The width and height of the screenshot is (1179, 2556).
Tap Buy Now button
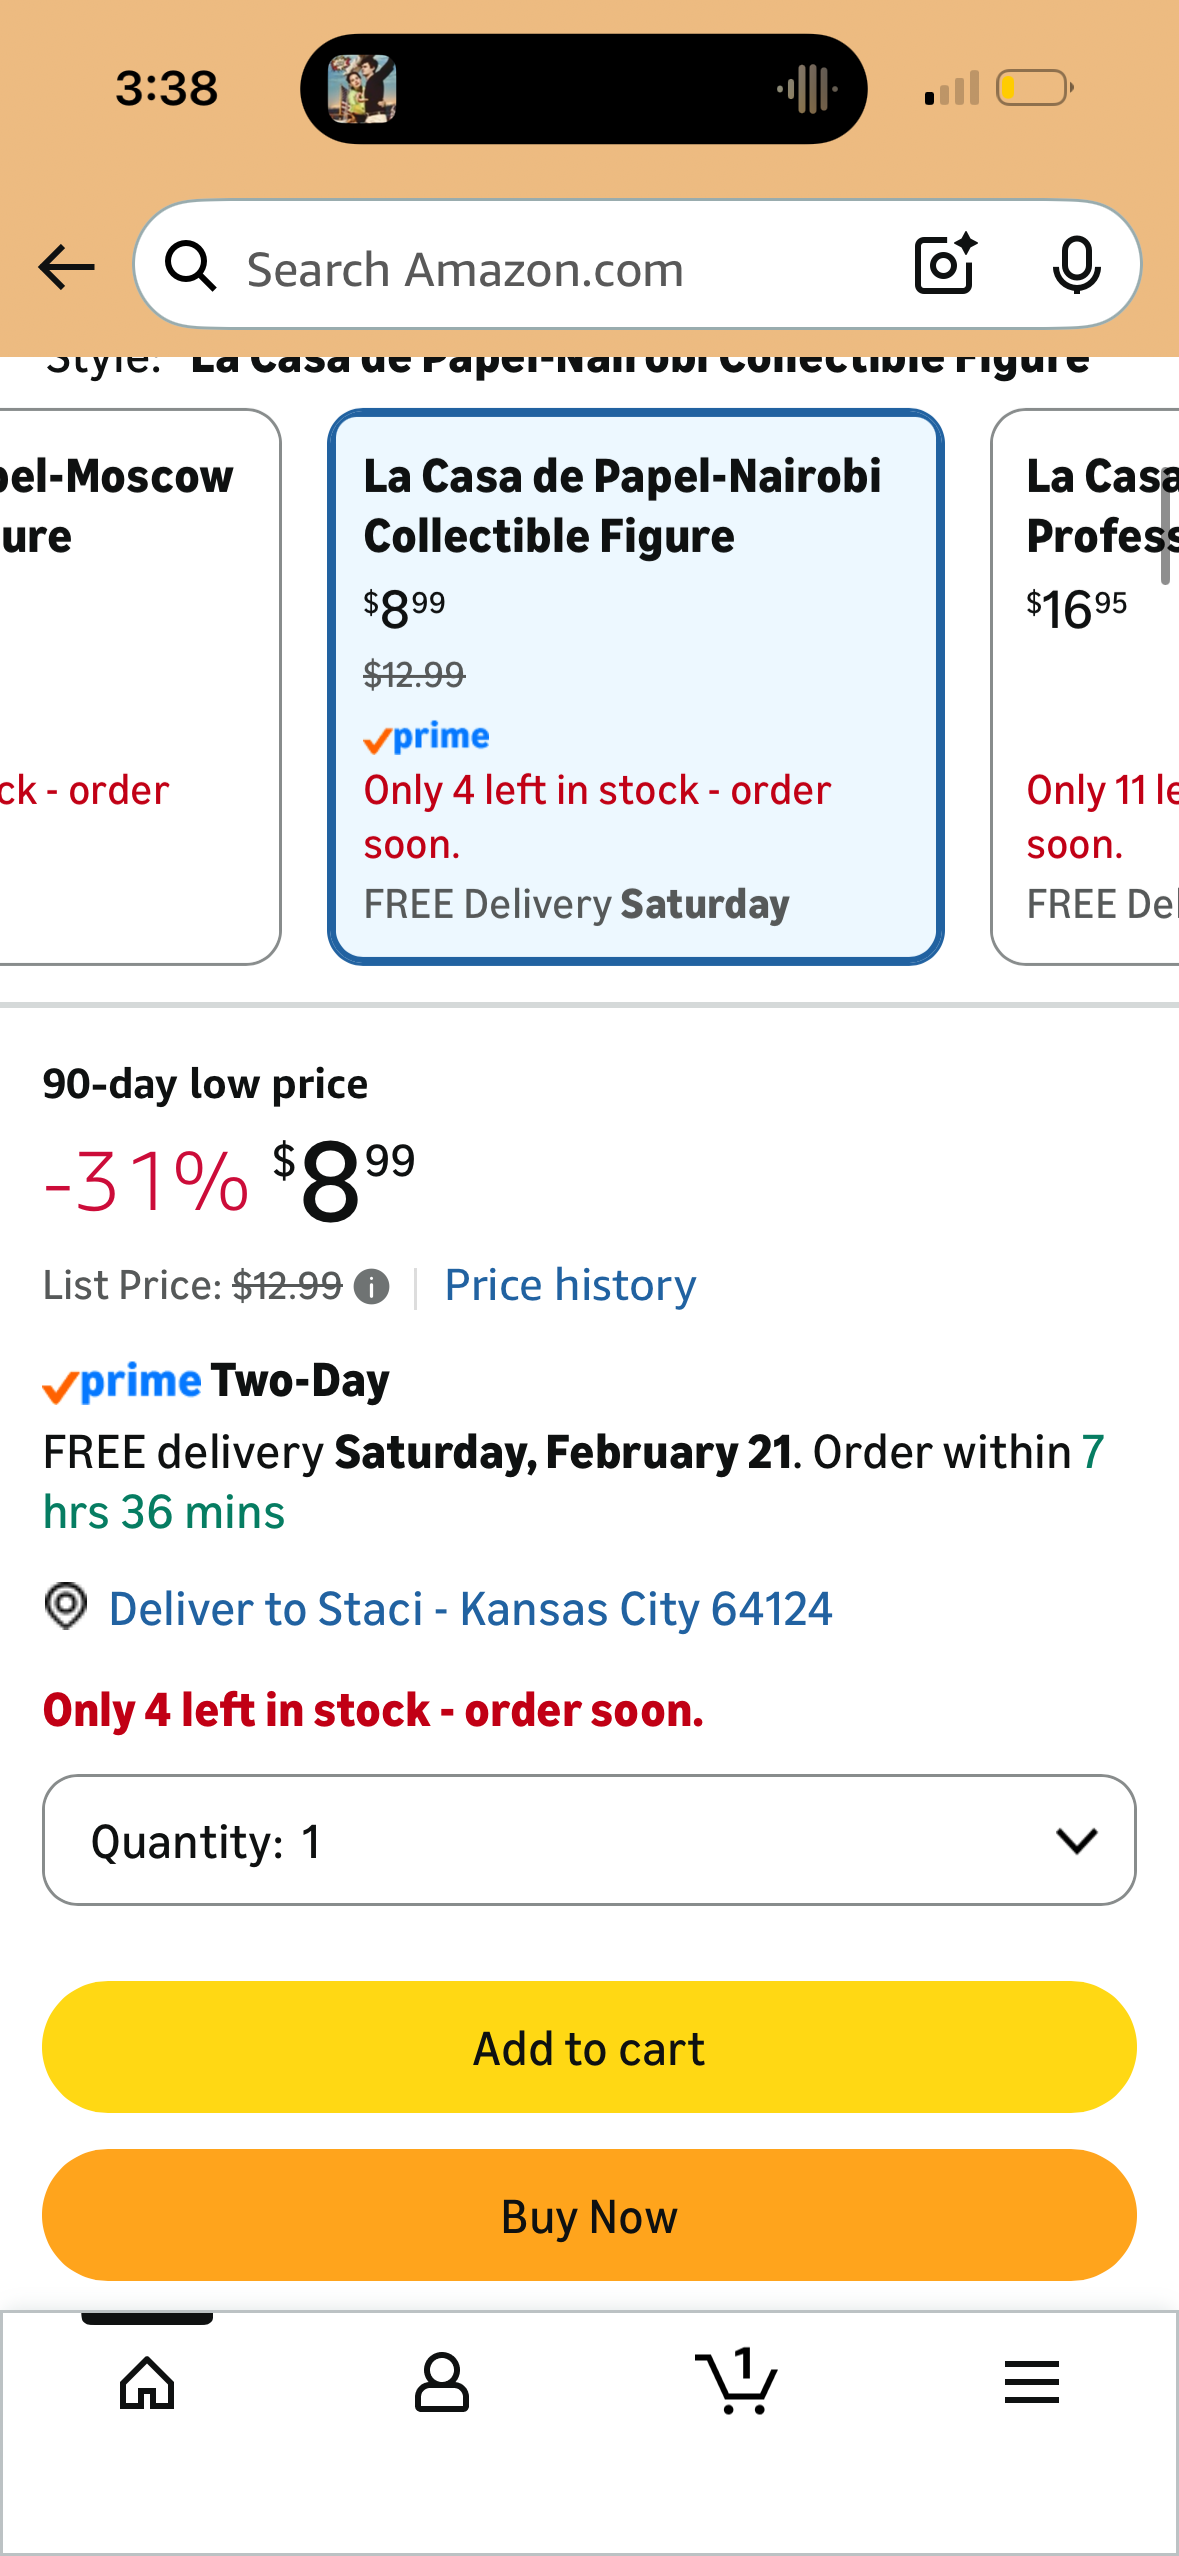pos(589,2215)
